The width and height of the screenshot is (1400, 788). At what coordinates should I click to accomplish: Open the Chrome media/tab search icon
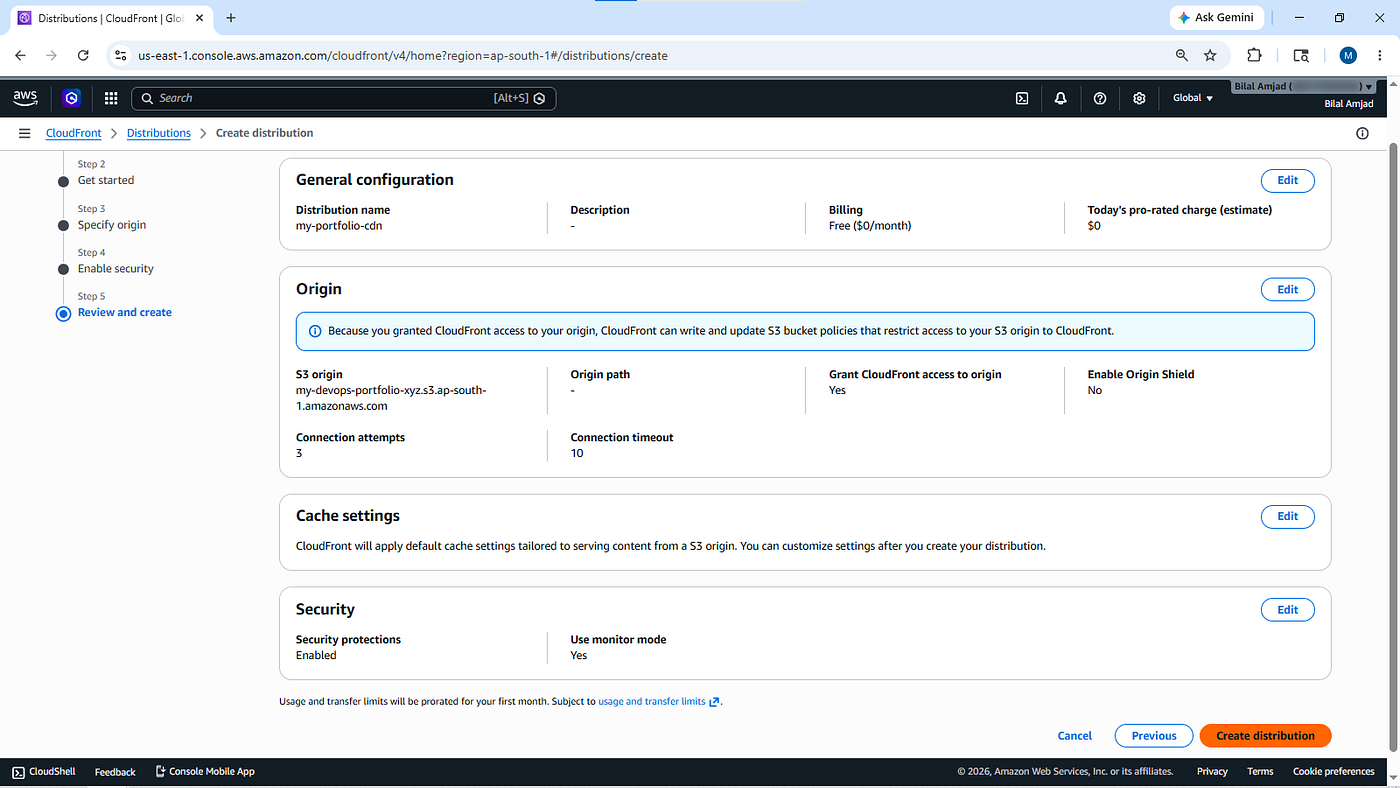pyautogui.click(x=1301, y=56)
